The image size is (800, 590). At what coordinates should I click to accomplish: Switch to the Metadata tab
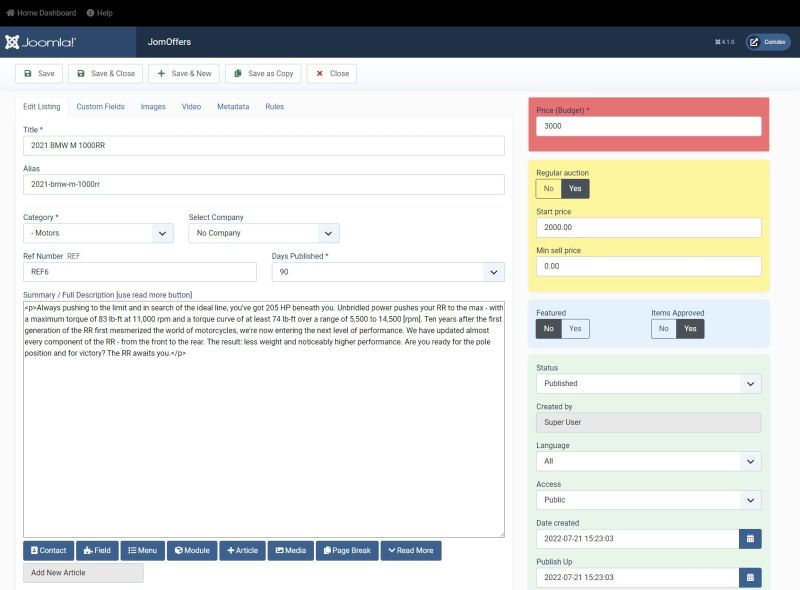tap(234, 105)
